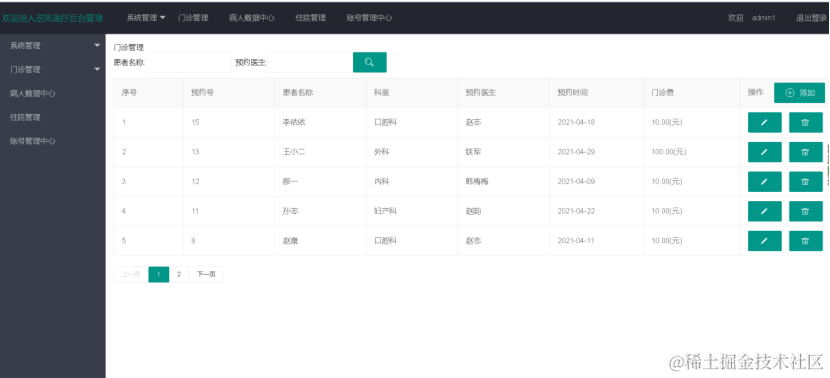The height and width of the screenshot is (378, 830).
Task: Edit the row with appointment number 12
Action: (764, 182)
